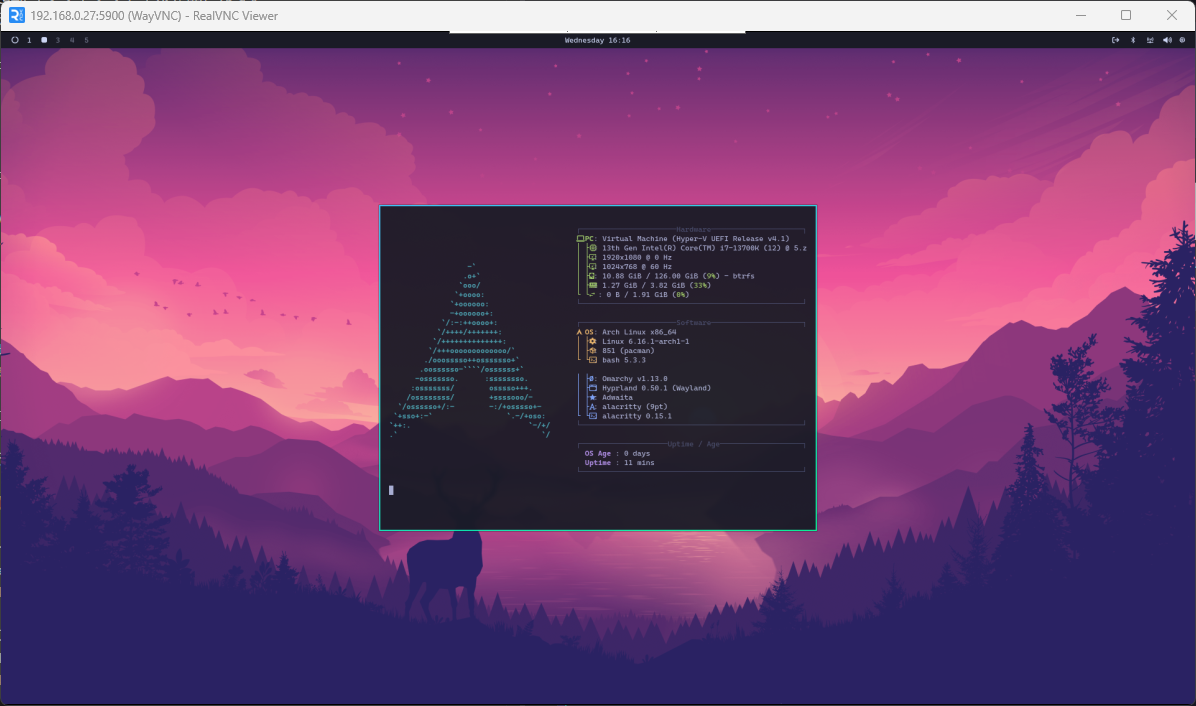
Task: Open the Bluetooth tray icon
Action: pyautogui.click(x=1133, y=40)
